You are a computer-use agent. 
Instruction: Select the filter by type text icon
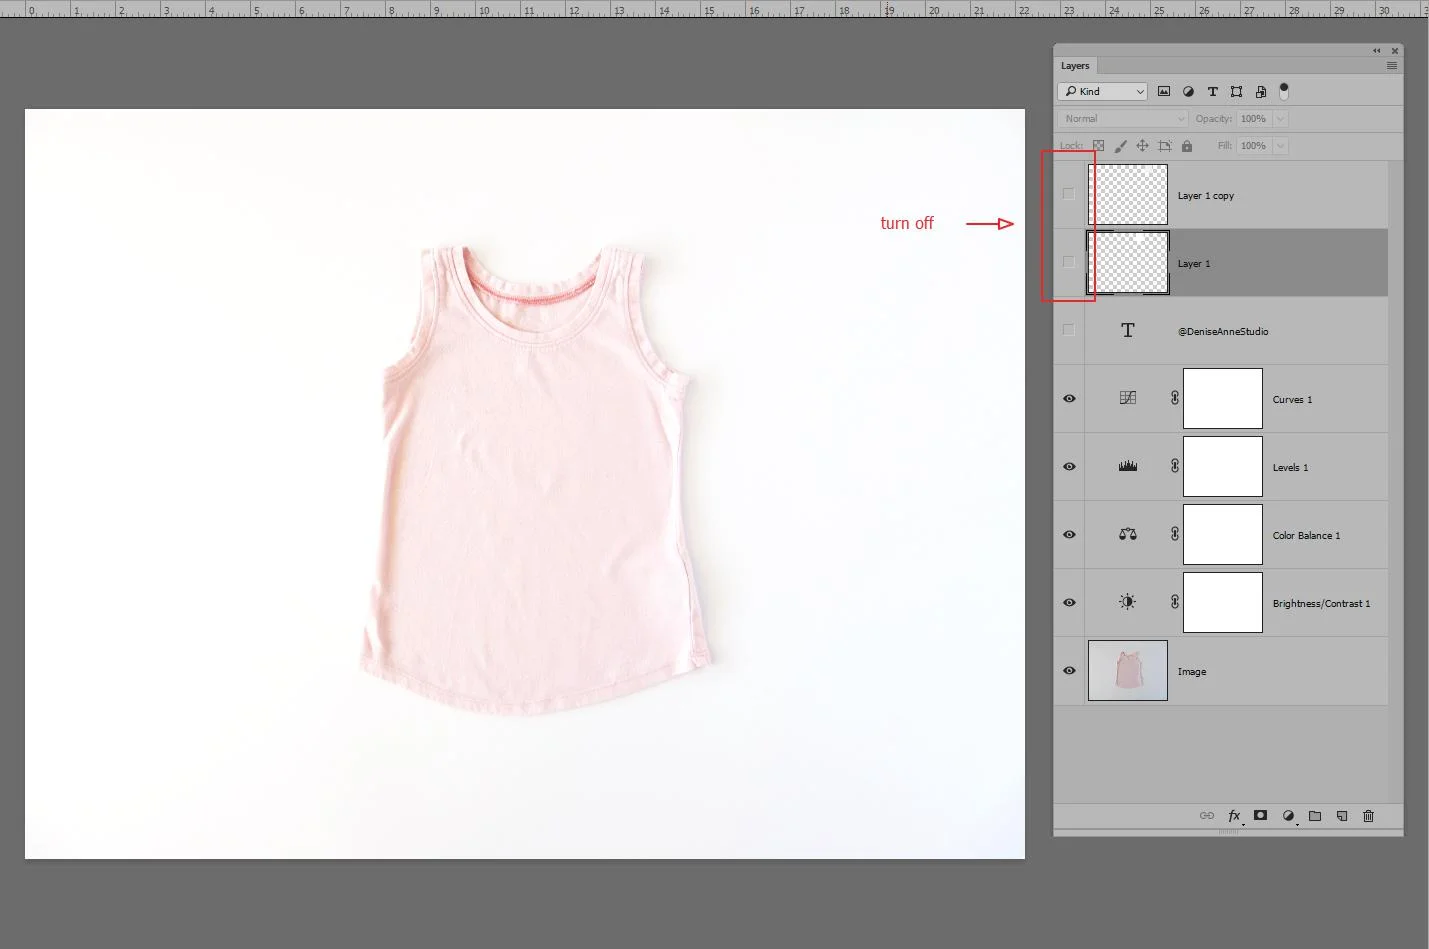(1212, 91)
